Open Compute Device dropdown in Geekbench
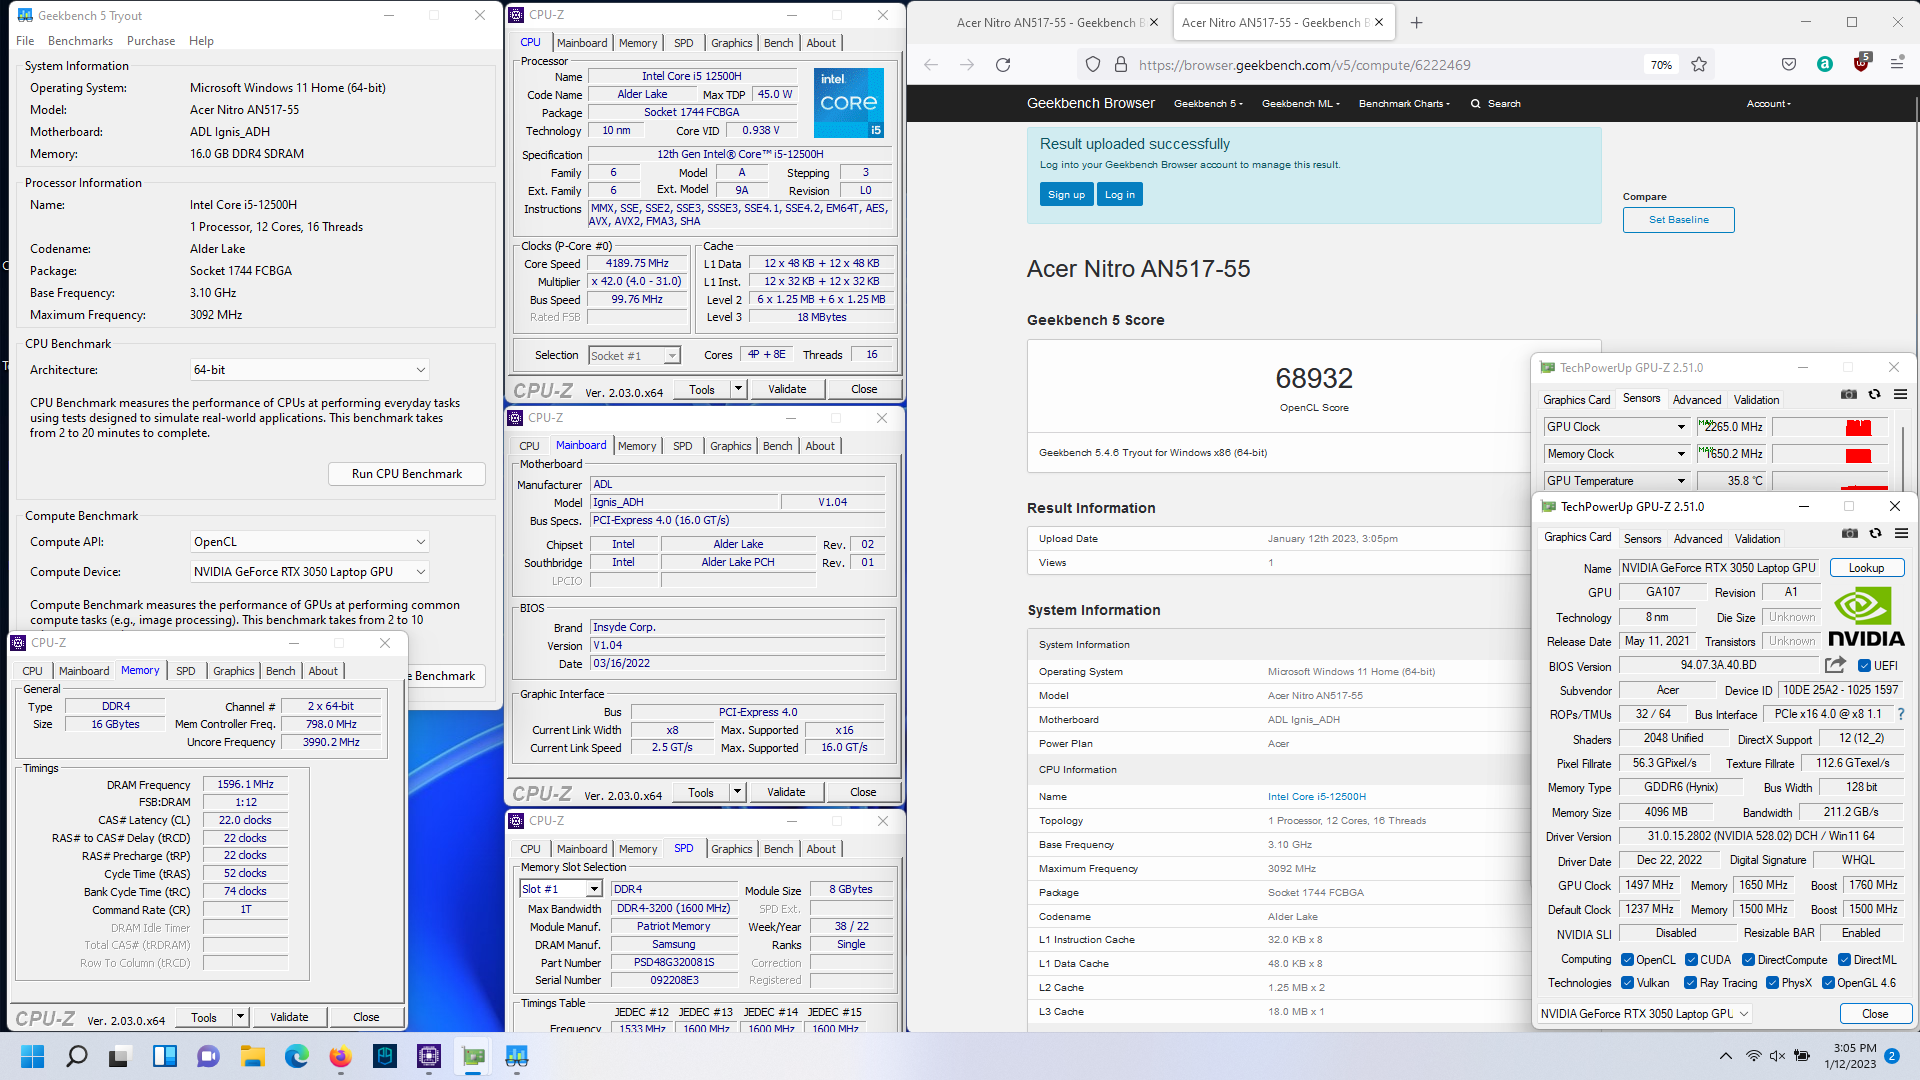This screenshot has height=1080, width=1920. point(310,572)
